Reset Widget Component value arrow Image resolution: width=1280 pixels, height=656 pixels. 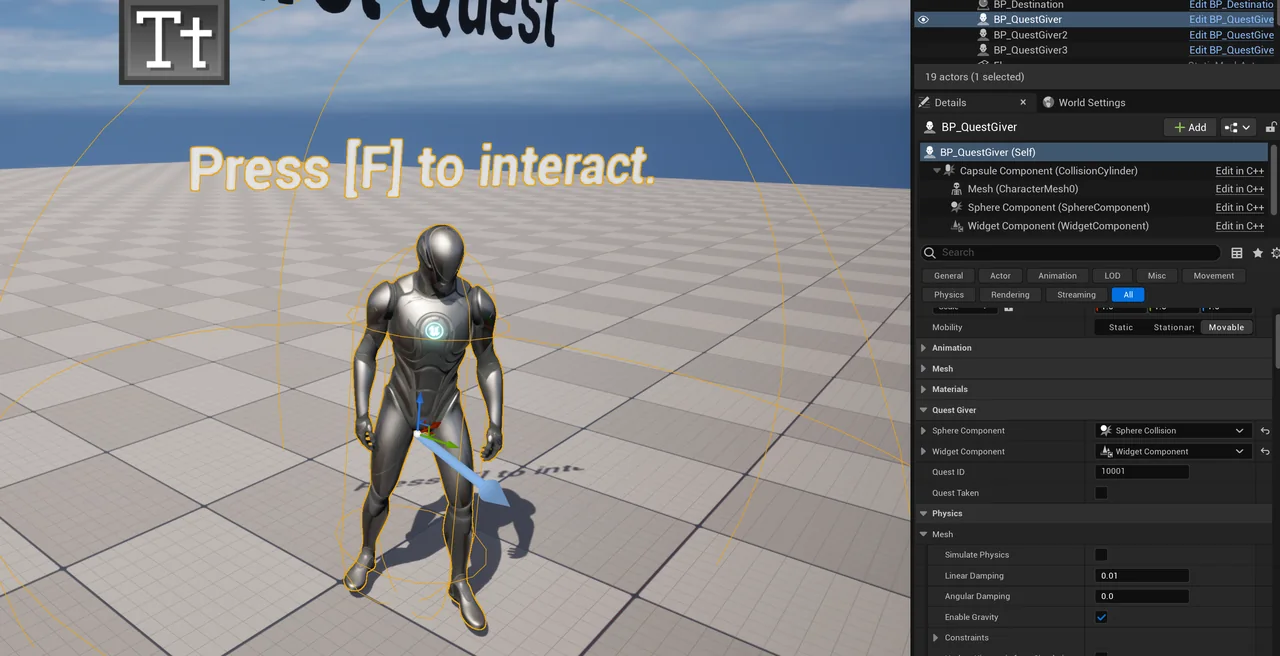(x=1265, y=452)
